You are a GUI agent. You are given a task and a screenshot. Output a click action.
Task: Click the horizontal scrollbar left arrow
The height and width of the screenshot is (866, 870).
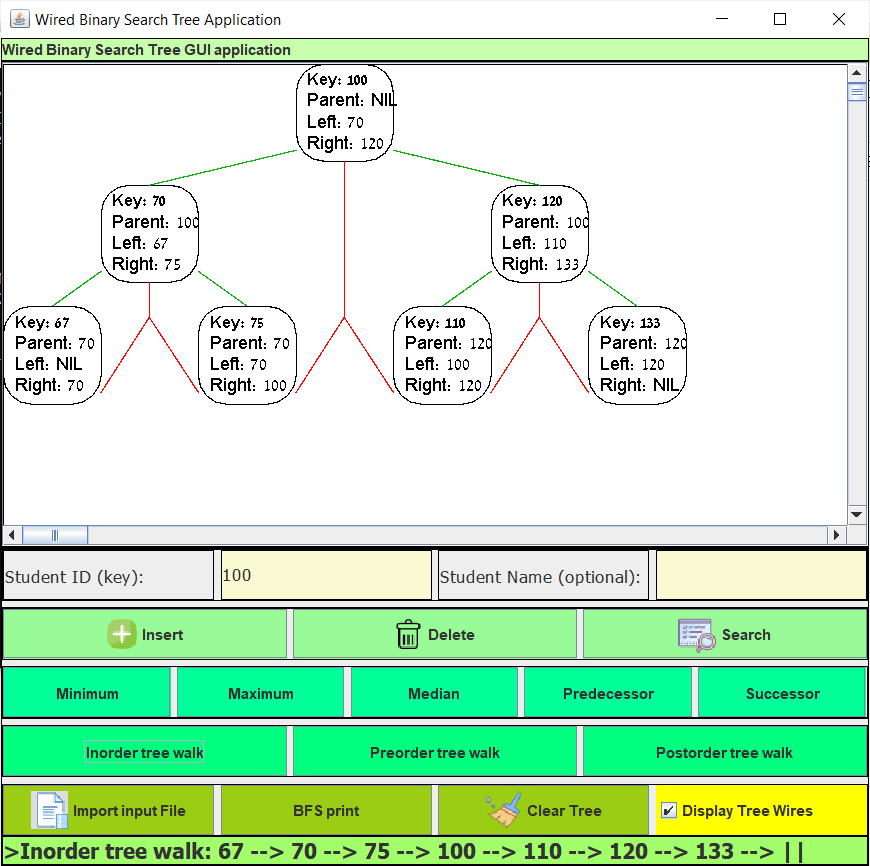click(x=13, y=535)
